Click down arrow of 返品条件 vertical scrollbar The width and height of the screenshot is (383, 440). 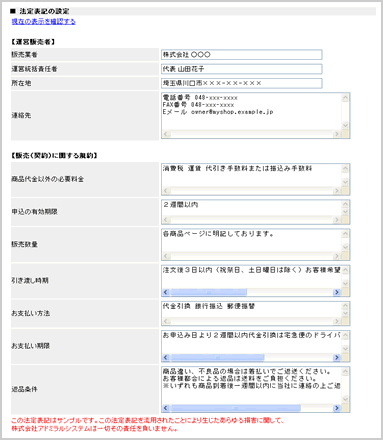(x=345, y=399)
